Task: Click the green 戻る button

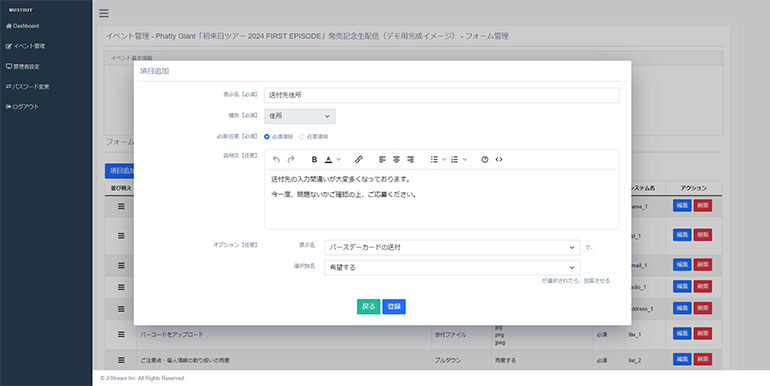Action: click(368, 306)
